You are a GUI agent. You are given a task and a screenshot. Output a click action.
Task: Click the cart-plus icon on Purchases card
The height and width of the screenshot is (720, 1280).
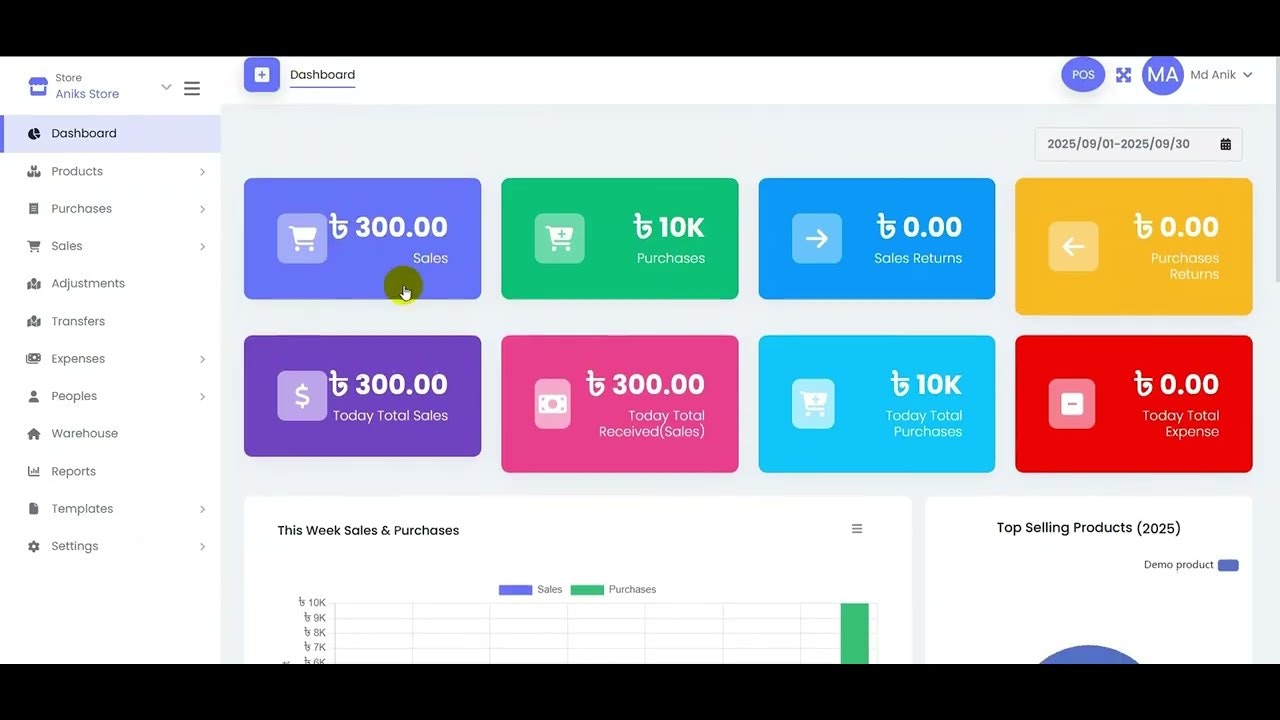coord(559,238)
